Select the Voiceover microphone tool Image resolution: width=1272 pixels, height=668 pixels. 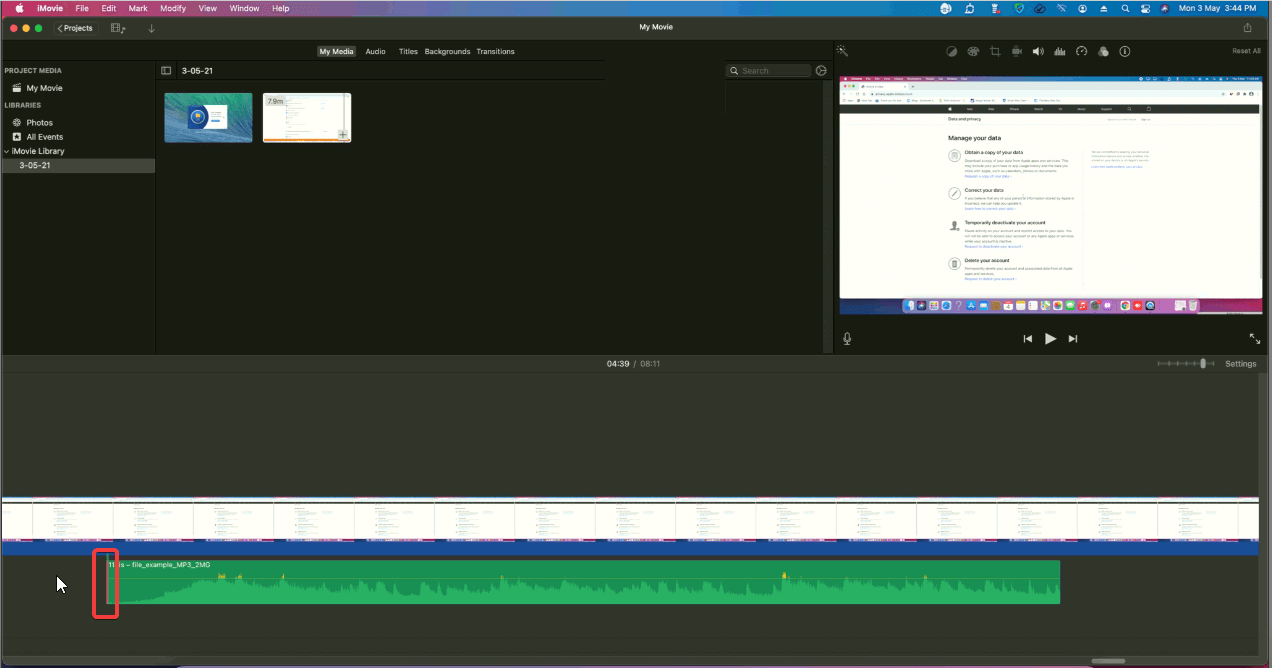(x=846, y=338)
